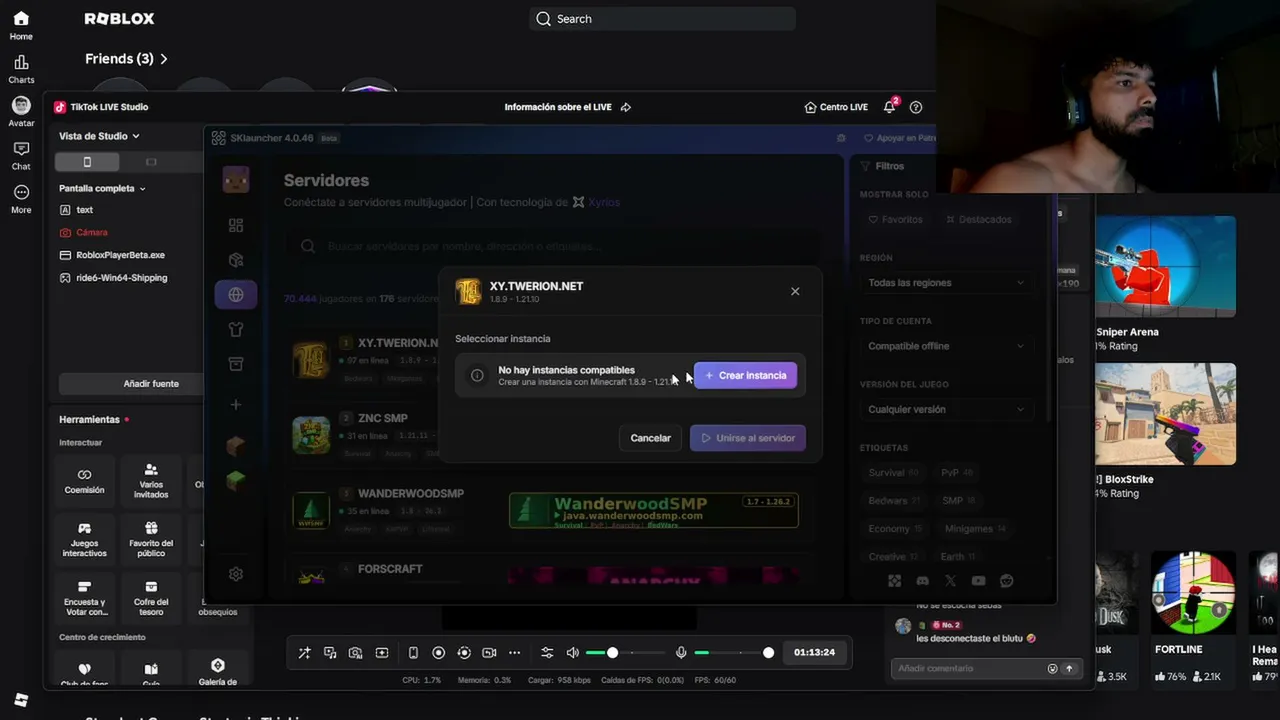Open Roblox Home in the sidebar
Viewport: 1280px width, 720px height.
[21, 25]
